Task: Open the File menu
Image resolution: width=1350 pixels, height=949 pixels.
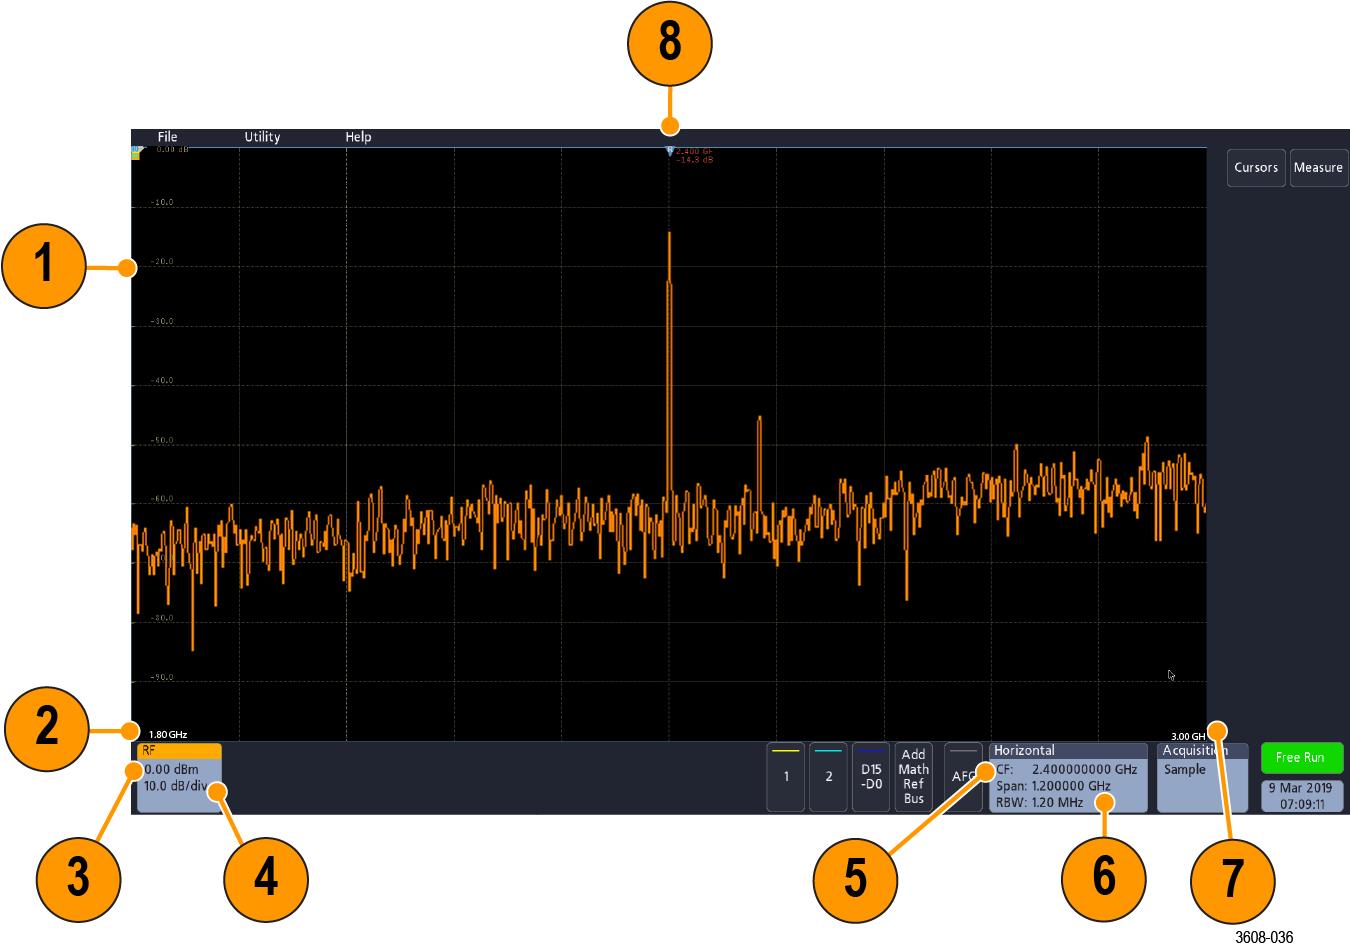Action: click(x=167, y=137)
